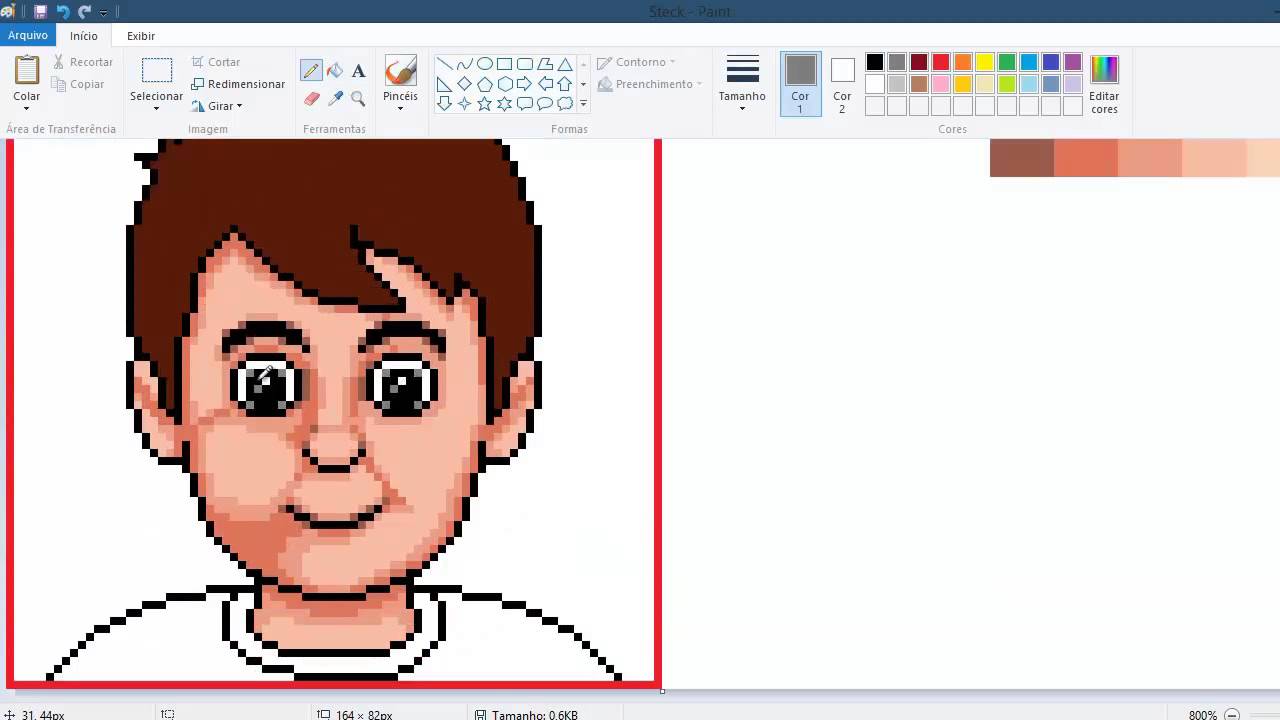
Task: Select the Pencil tool
Action: pyautogui.click(x=311, y=71)
